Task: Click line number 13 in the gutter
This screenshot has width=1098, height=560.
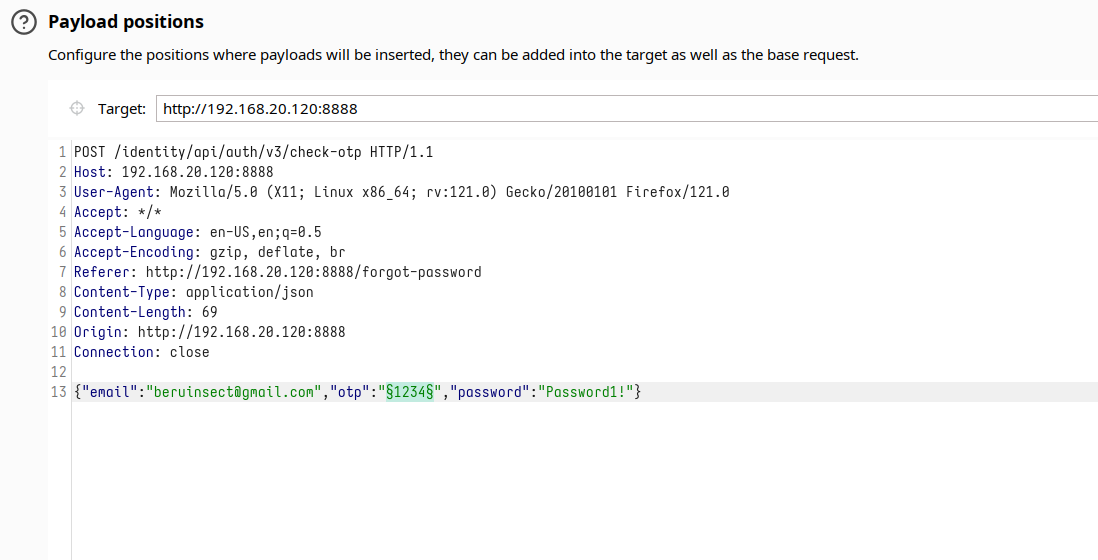Action: tap(58, 392)
